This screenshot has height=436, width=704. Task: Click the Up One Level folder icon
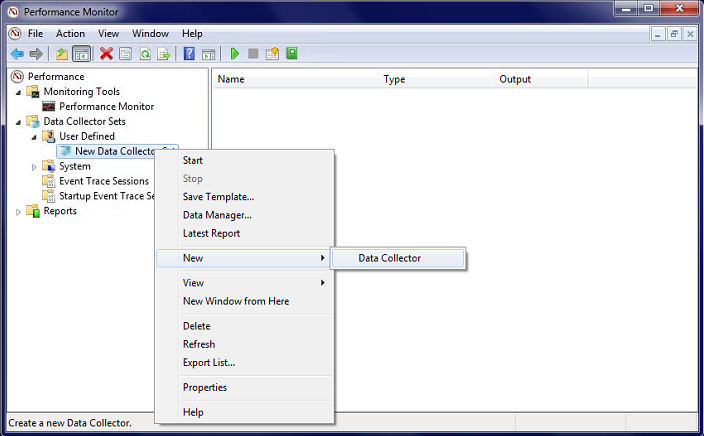[x=62, y=54]
